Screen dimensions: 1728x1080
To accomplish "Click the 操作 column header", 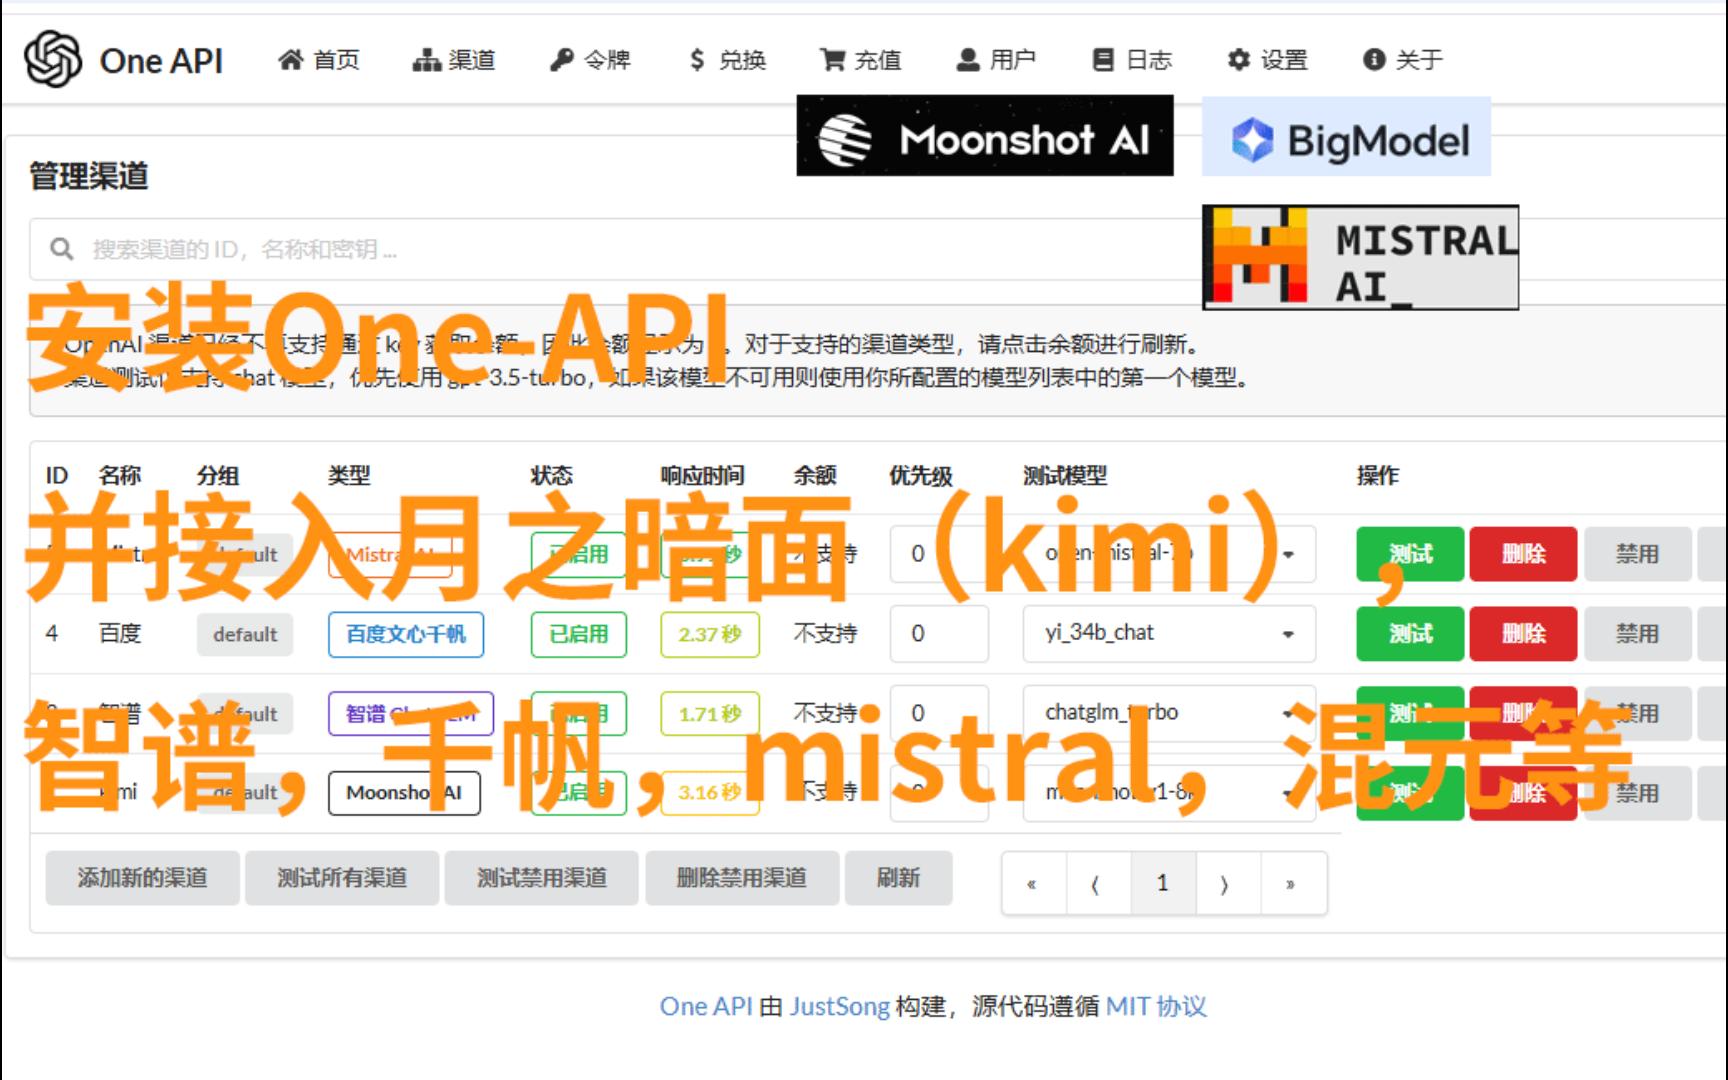I will 1377,475.
